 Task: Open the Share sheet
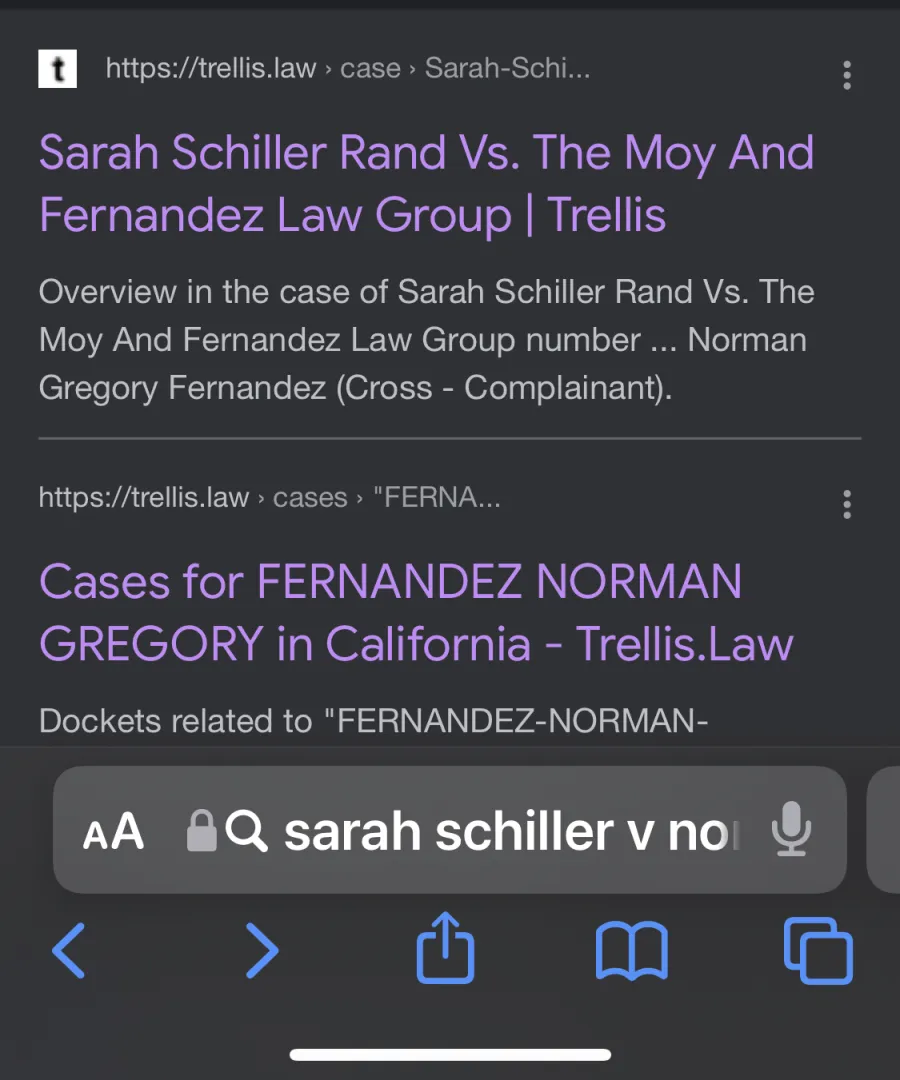pyautogui.click(x=445, y=950)
